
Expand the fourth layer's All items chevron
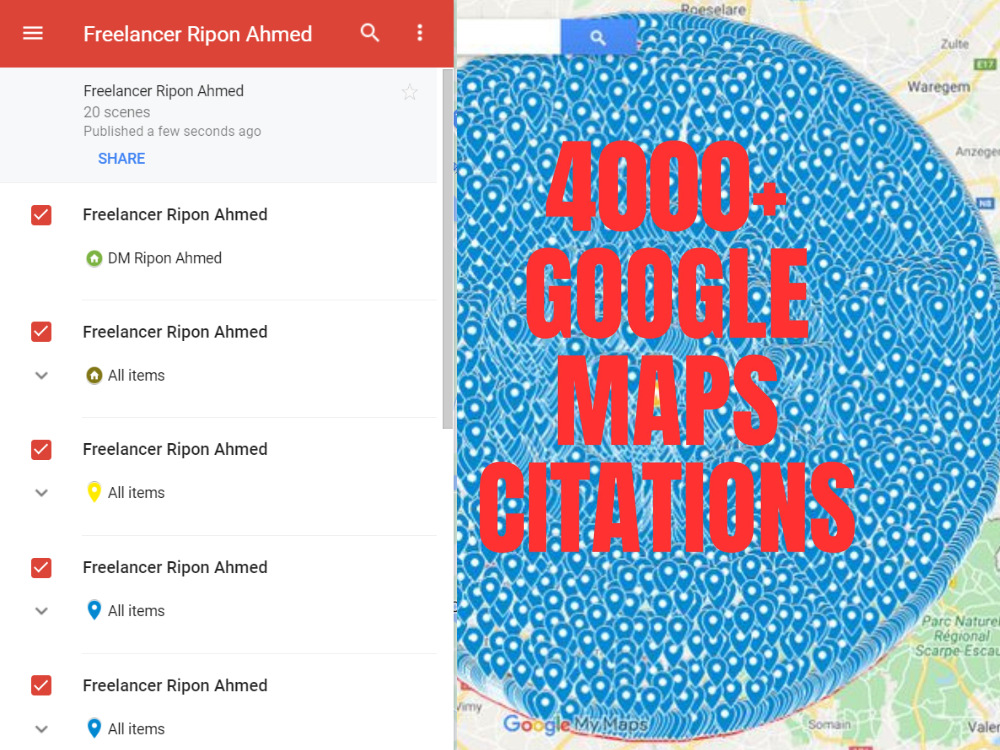(41, 611)
